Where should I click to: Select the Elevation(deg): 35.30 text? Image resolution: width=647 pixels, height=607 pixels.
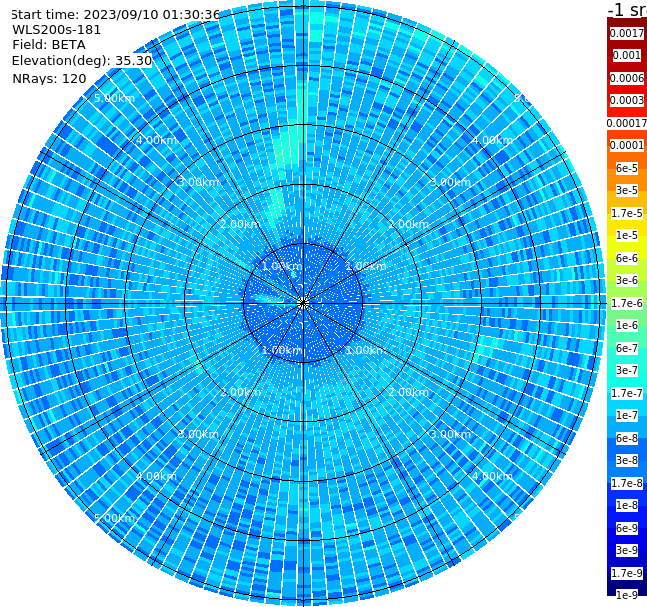click(82, 61)
